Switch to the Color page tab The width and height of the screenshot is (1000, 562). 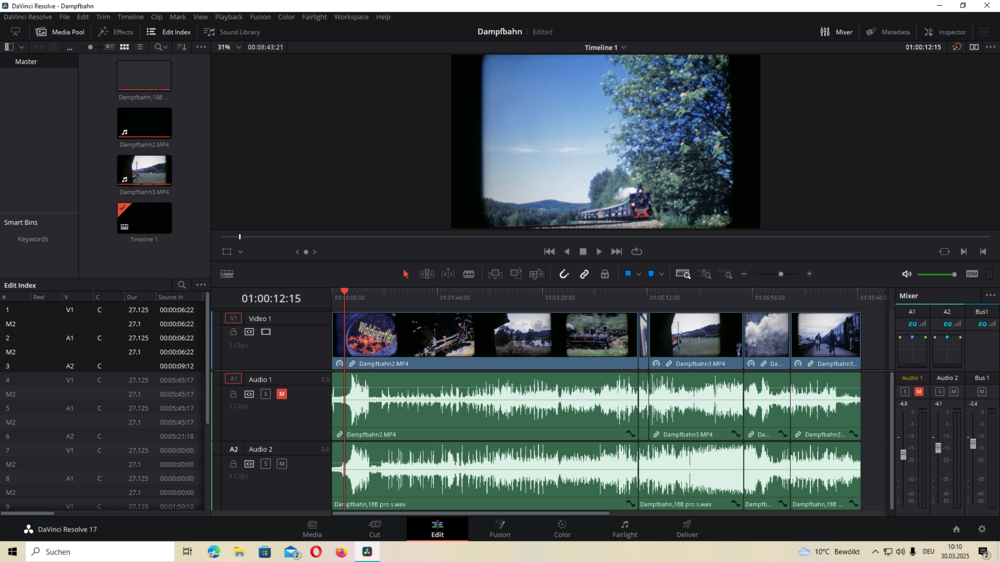[562, 529]
